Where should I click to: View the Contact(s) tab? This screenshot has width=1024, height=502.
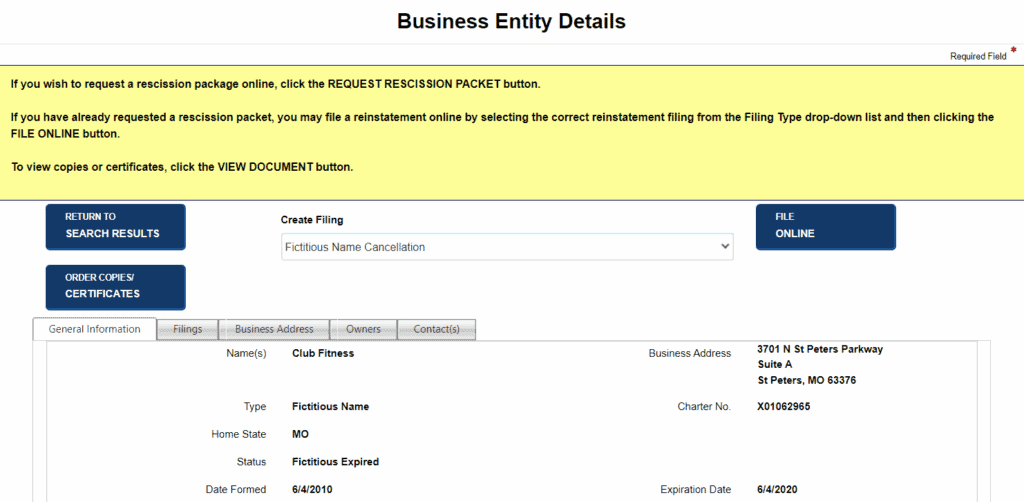coord(436,329)
